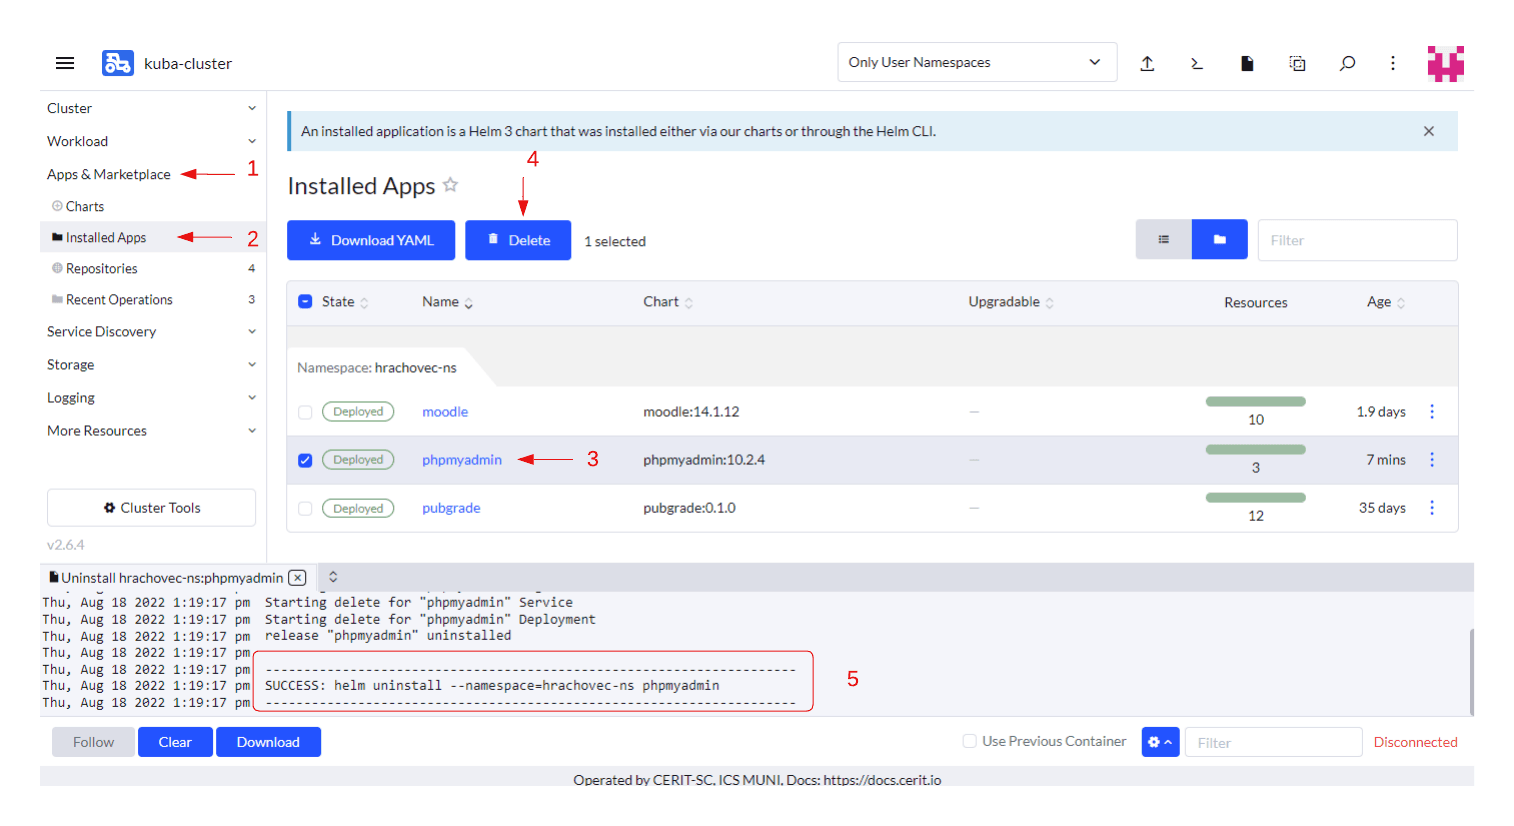Check the pubgrade row checkbox
Viewport: 1514px width, 826px height.
305,509
